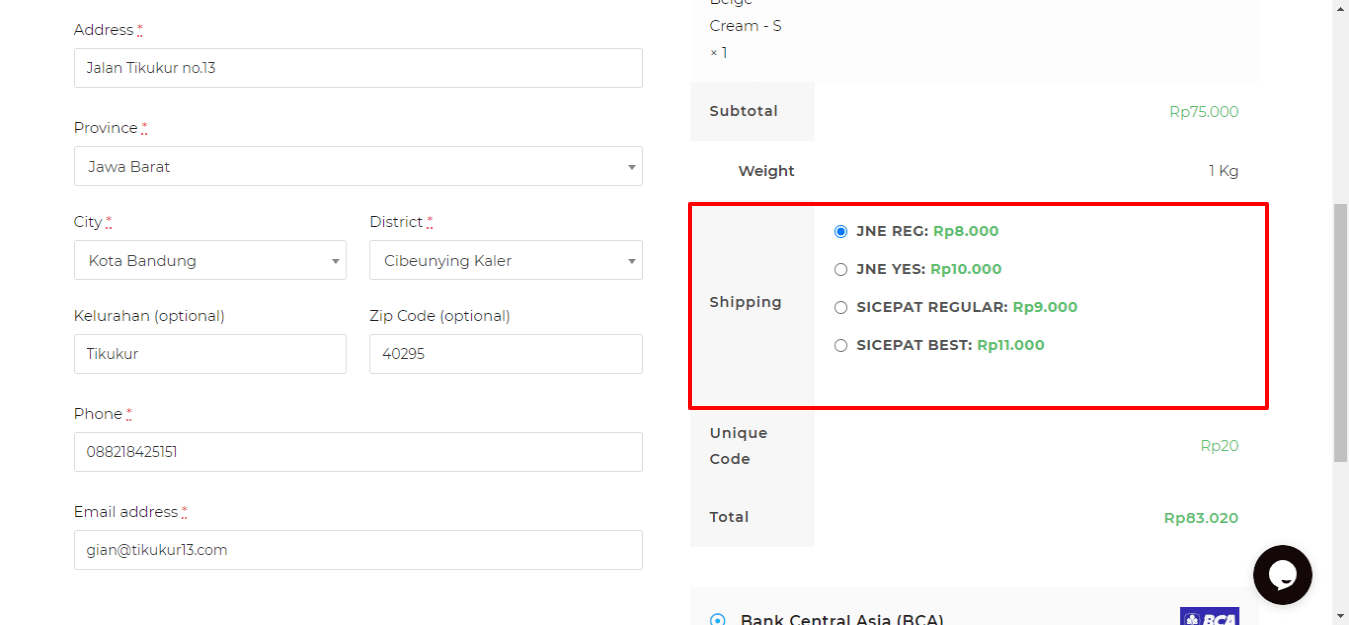1349x625 pixels.
Task: Click the Rp75.000 subtotal value
Action: coord(1204,112)
